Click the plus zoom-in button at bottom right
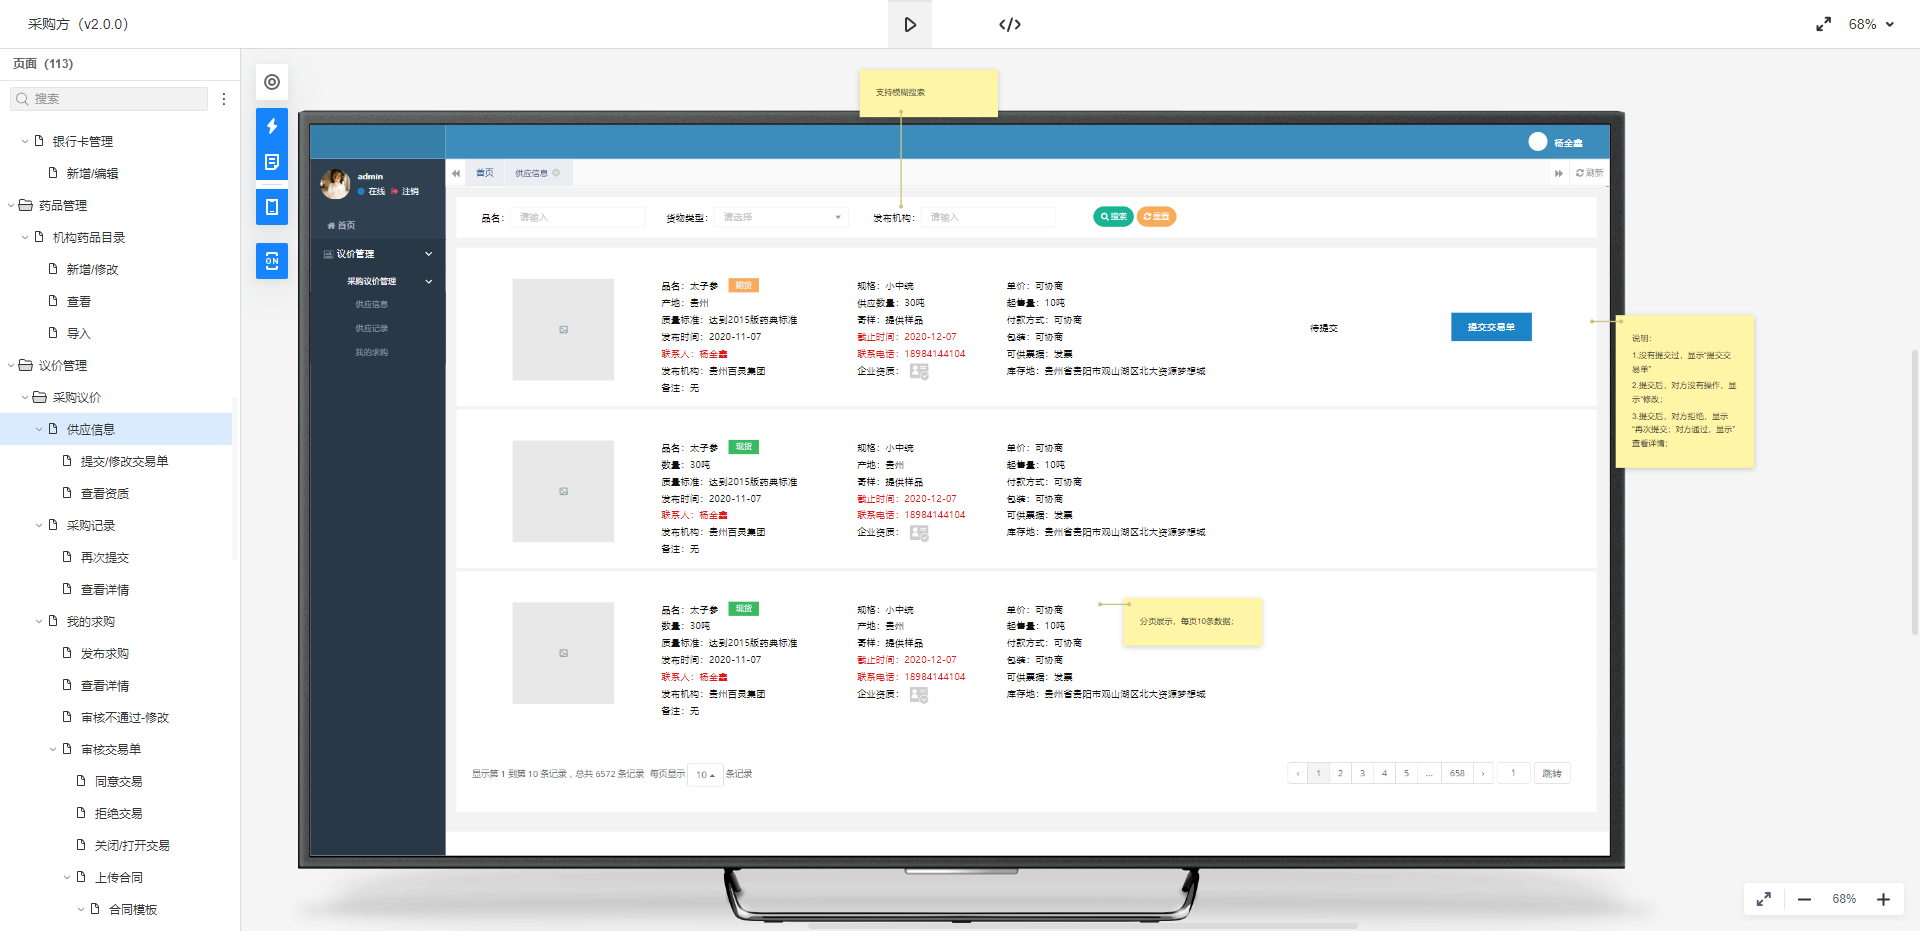1920x931 pixels. [x=1883, y=899]
